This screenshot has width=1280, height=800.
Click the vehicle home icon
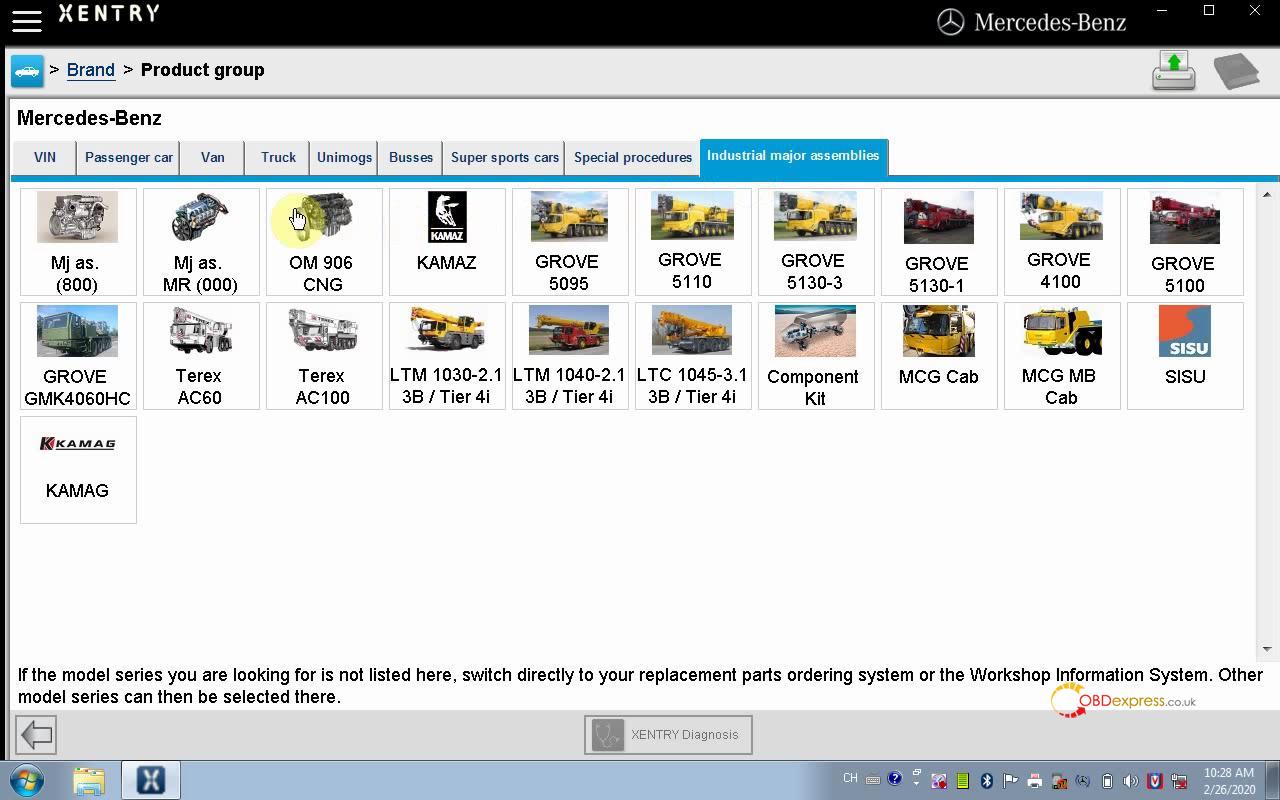[x=27, y=71]
